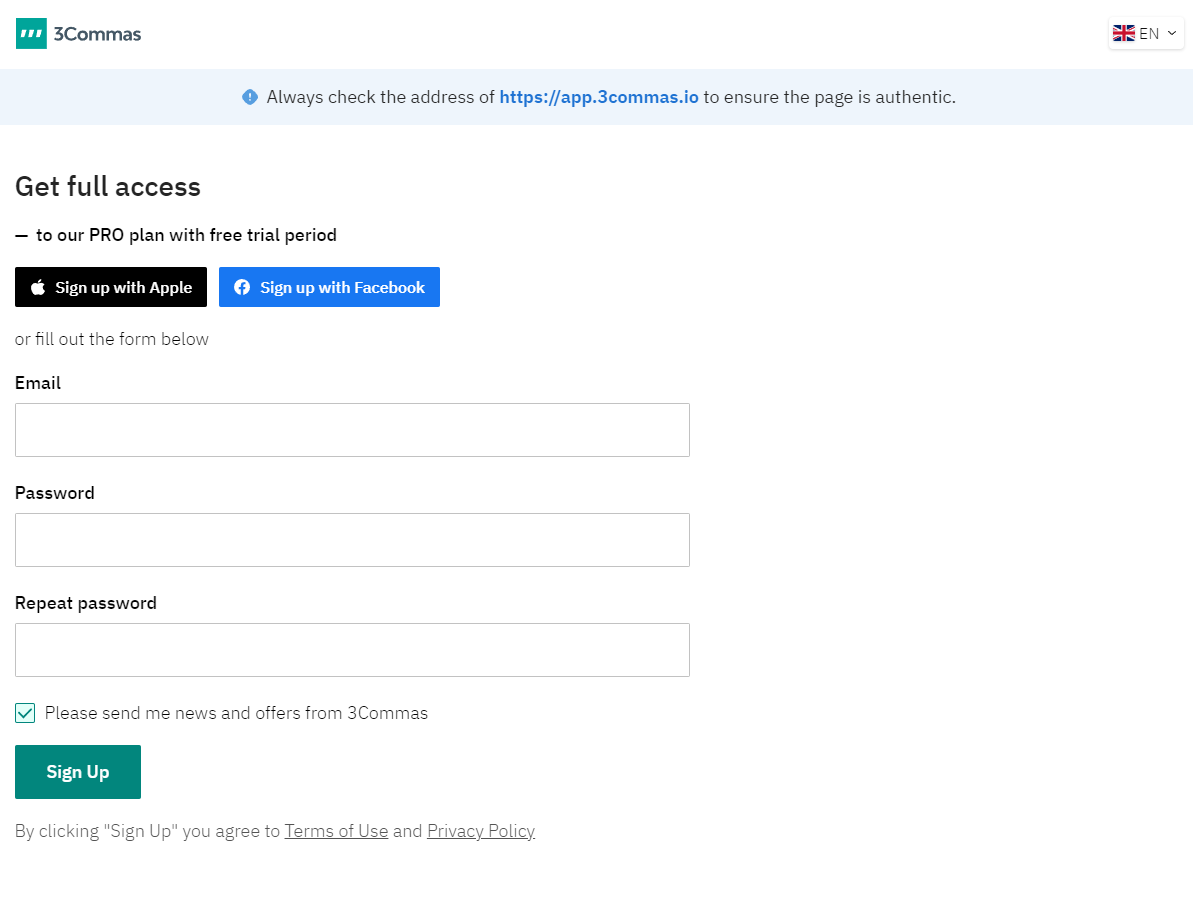Click the Facebook logo icon

tap(242, 287)
